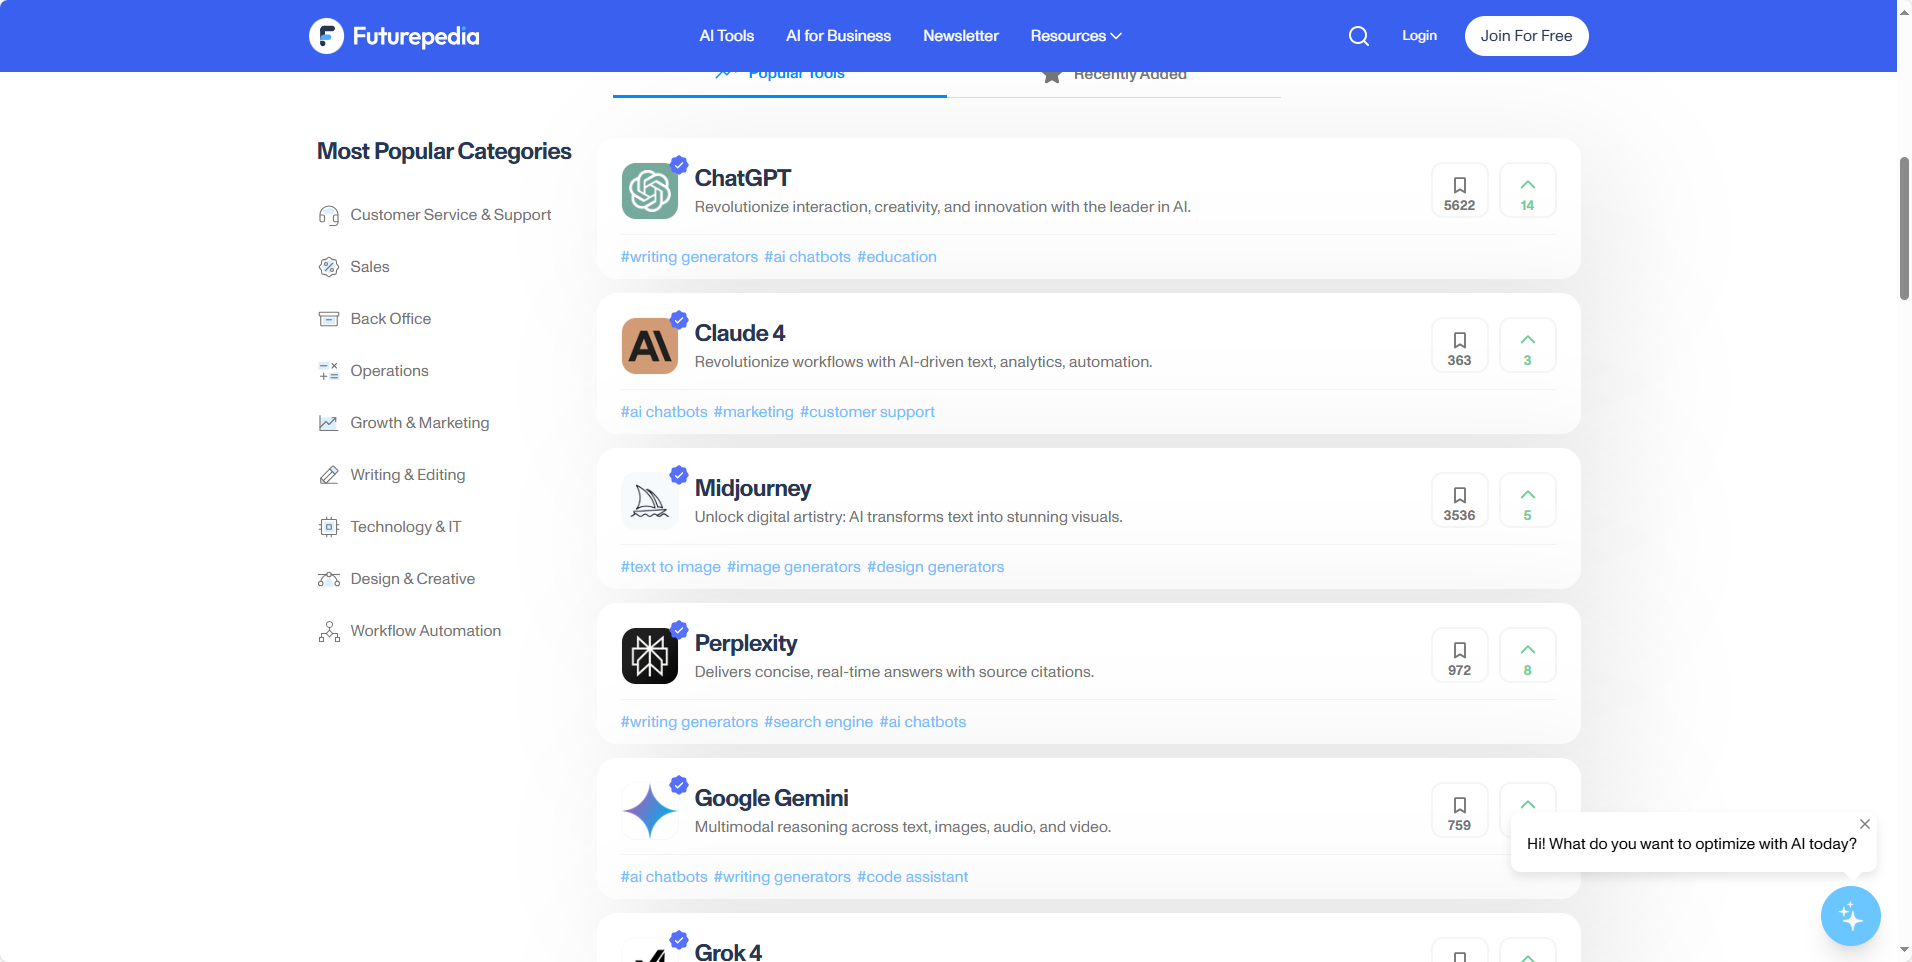Click the Back Office archive box icon

329,319
